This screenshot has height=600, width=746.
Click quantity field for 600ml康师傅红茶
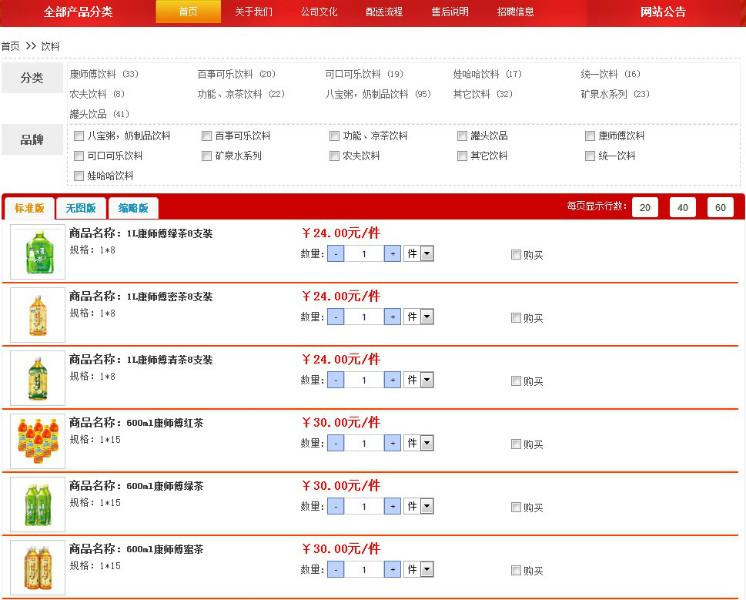pyautogui.click(x=364, y=443)
